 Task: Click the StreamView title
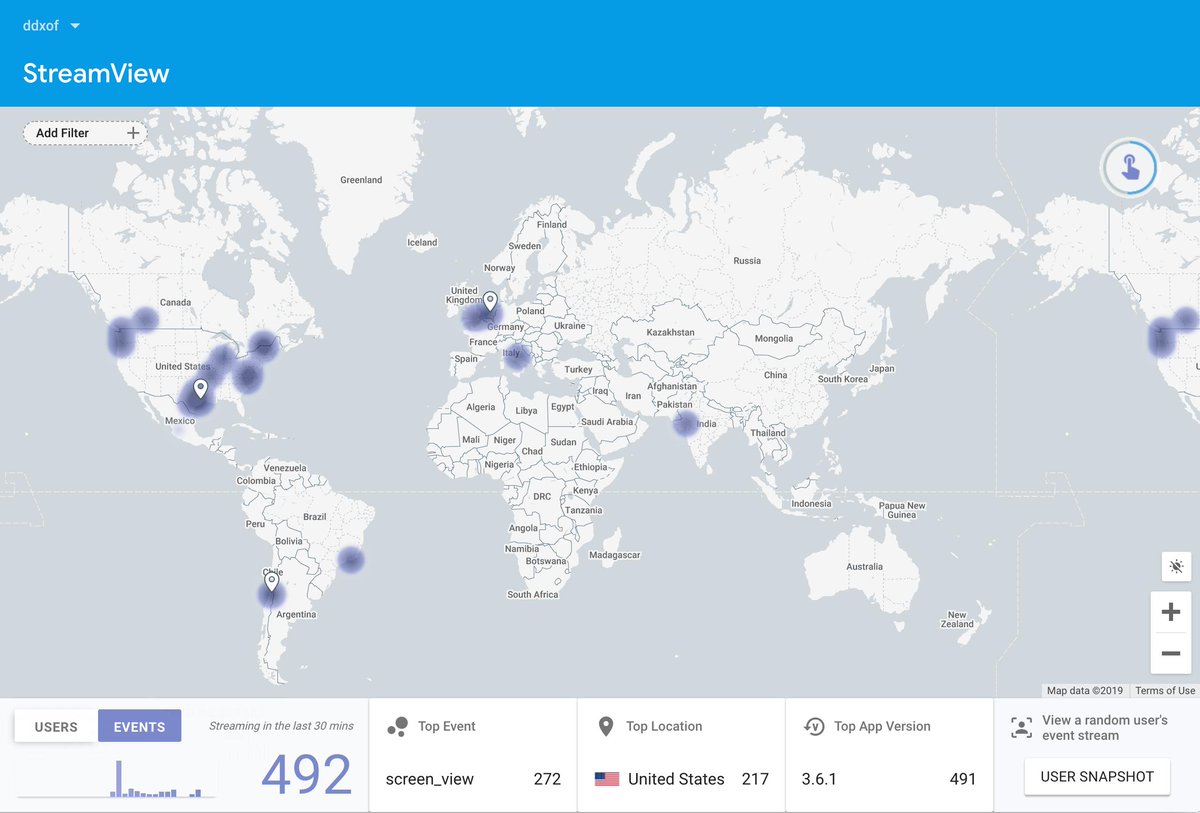click(96, 73)
